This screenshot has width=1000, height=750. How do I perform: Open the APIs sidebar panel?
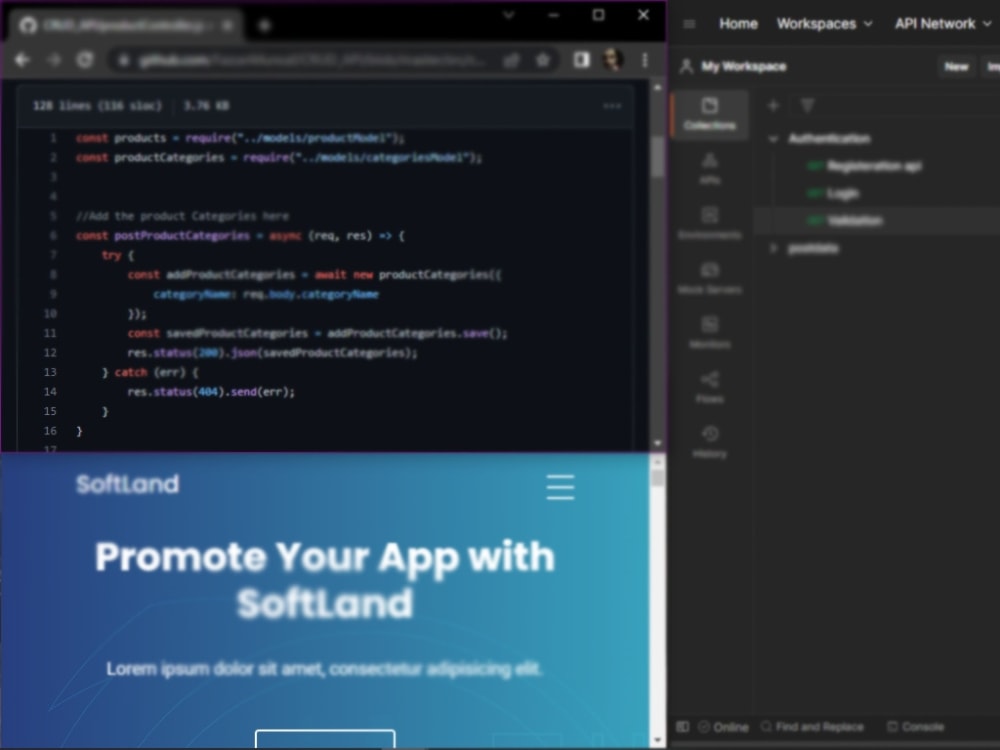(710, 166)
